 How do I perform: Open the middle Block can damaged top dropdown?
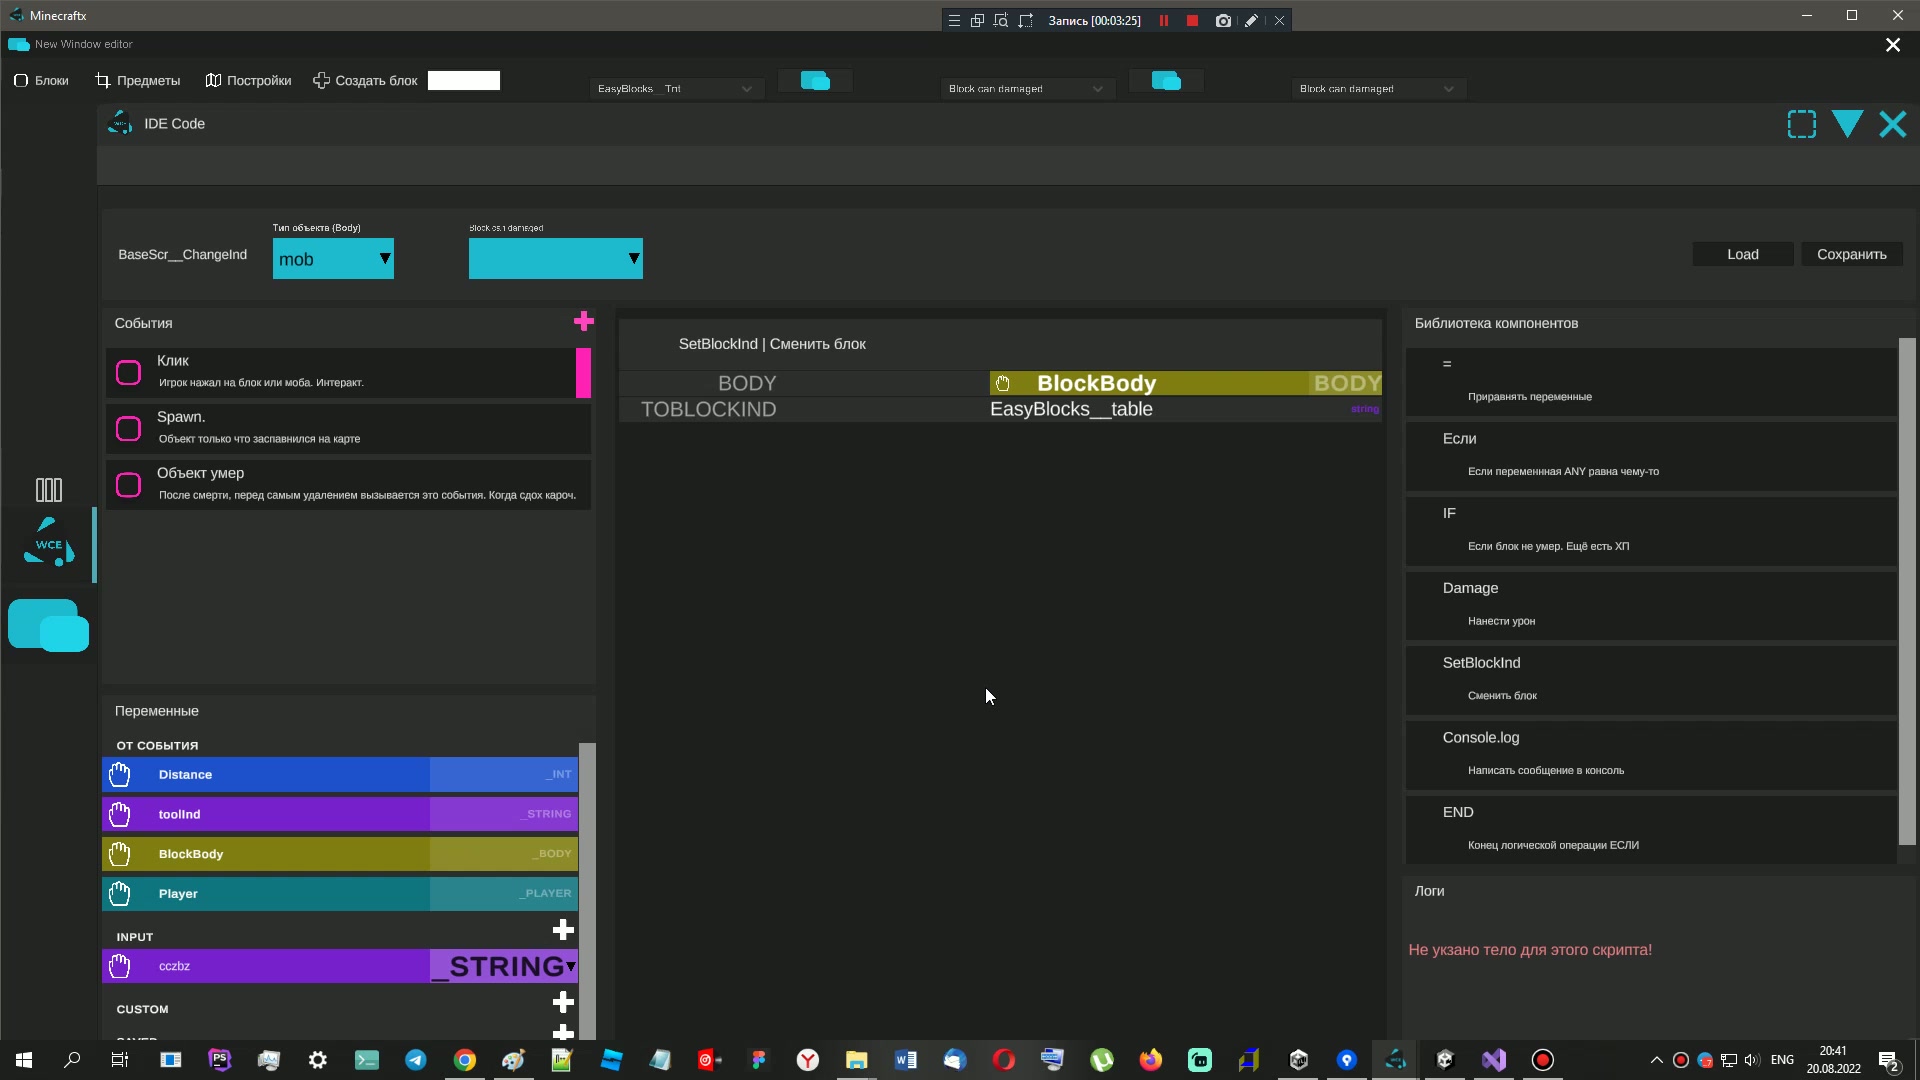1027,89
